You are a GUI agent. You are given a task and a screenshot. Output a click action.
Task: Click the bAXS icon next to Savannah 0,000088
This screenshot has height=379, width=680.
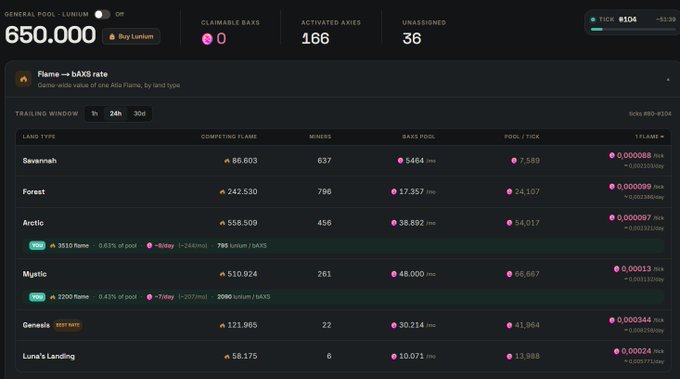pos(611,155)
